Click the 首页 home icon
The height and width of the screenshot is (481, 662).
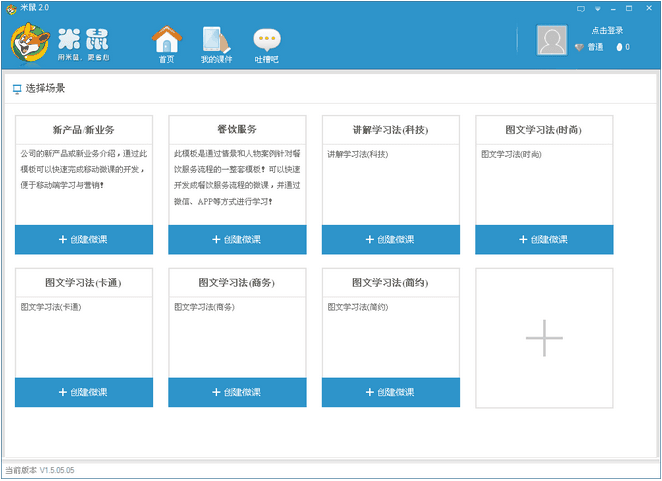pyautogui.click(x=167, y=41)
